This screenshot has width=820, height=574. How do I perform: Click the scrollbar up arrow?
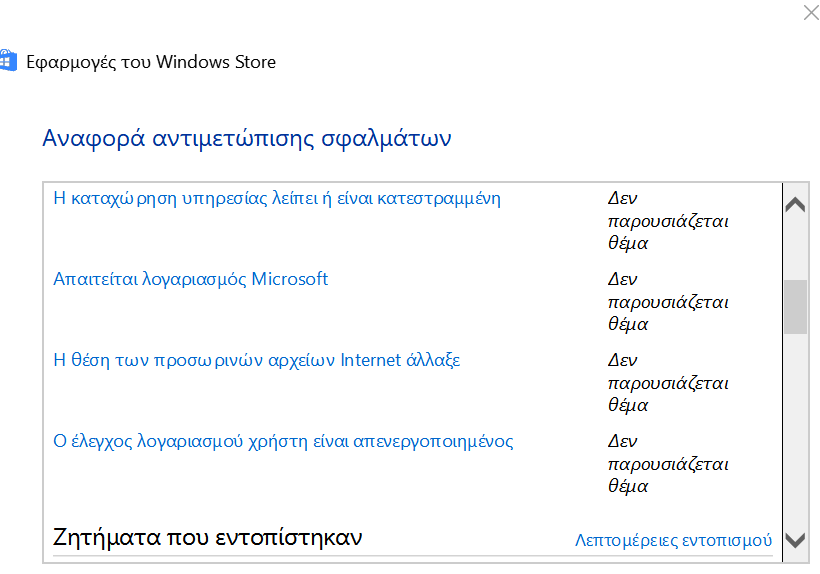point(795,204)
